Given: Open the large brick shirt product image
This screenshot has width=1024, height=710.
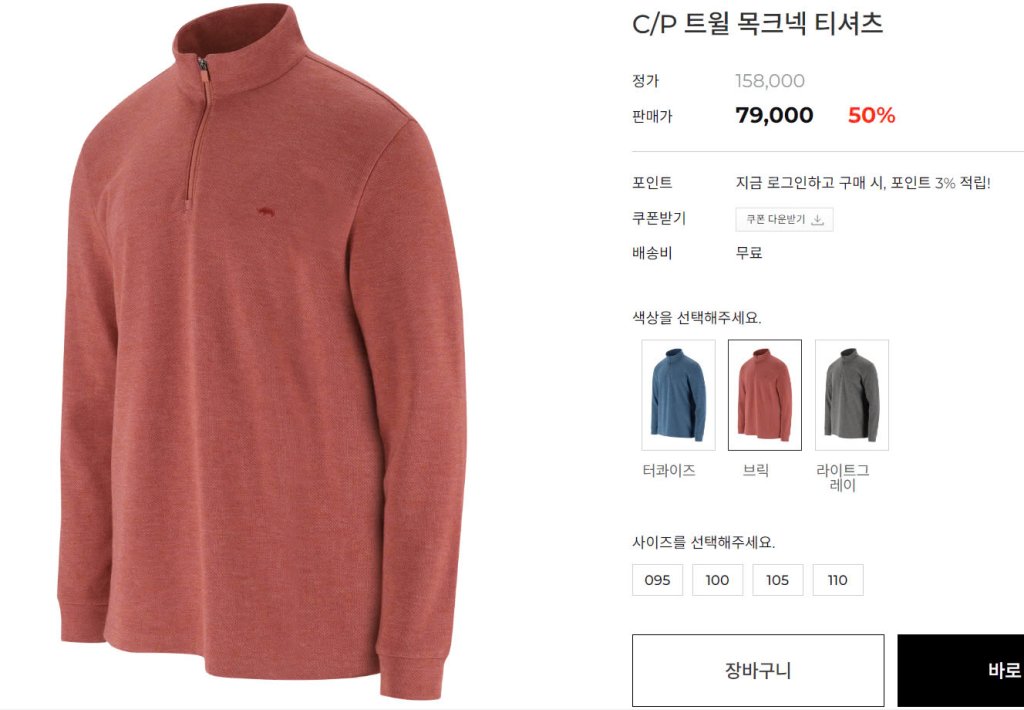Looking at the screenshot, I should click(262, 351).
